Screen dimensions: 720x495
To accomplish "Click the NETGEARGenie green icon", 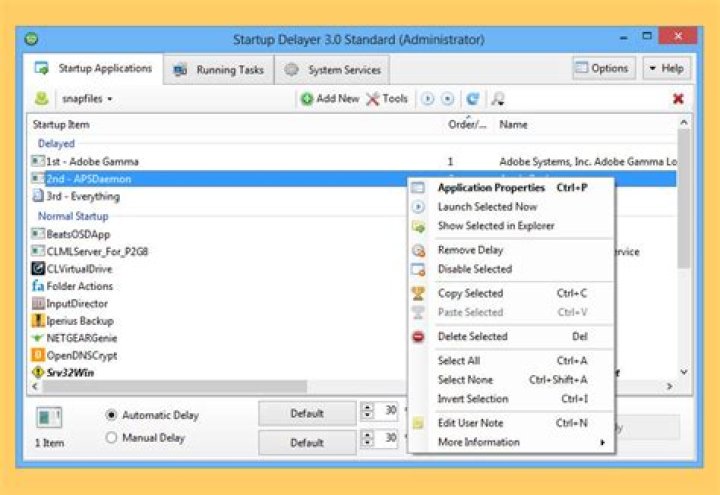I will (x=38, y=338).
